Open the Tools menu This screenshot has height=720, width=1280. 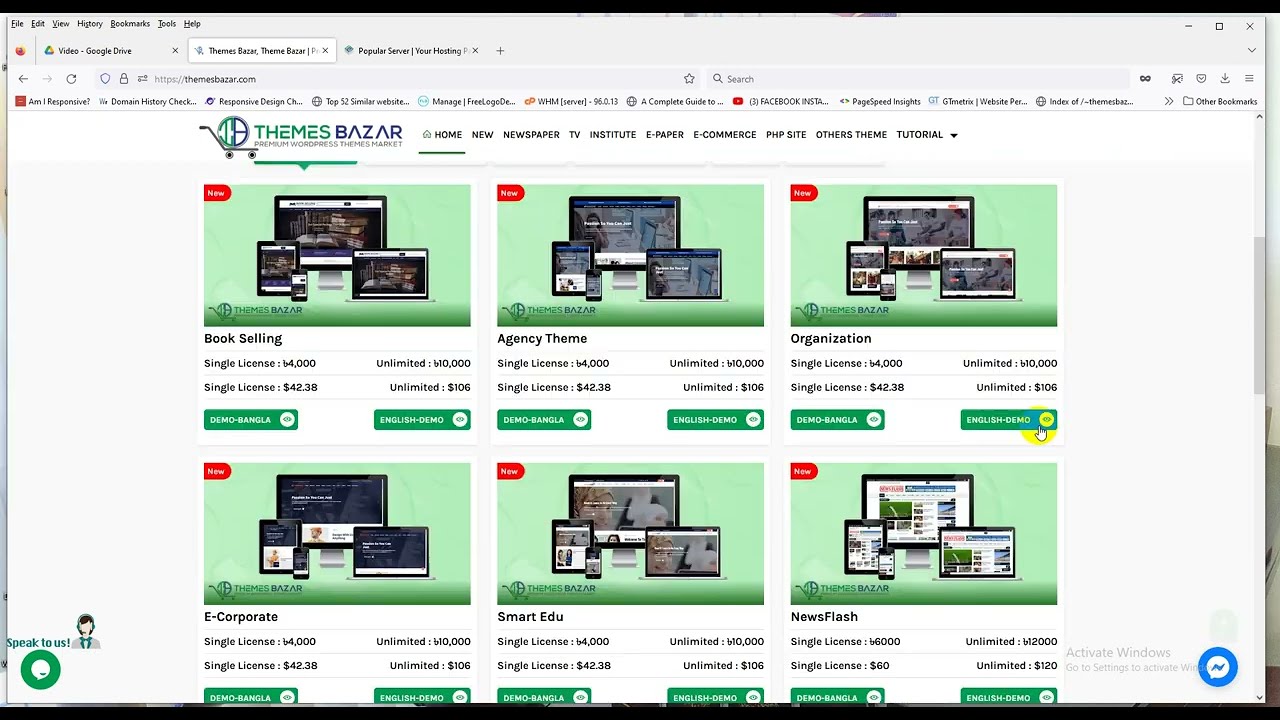coord(167,23)
